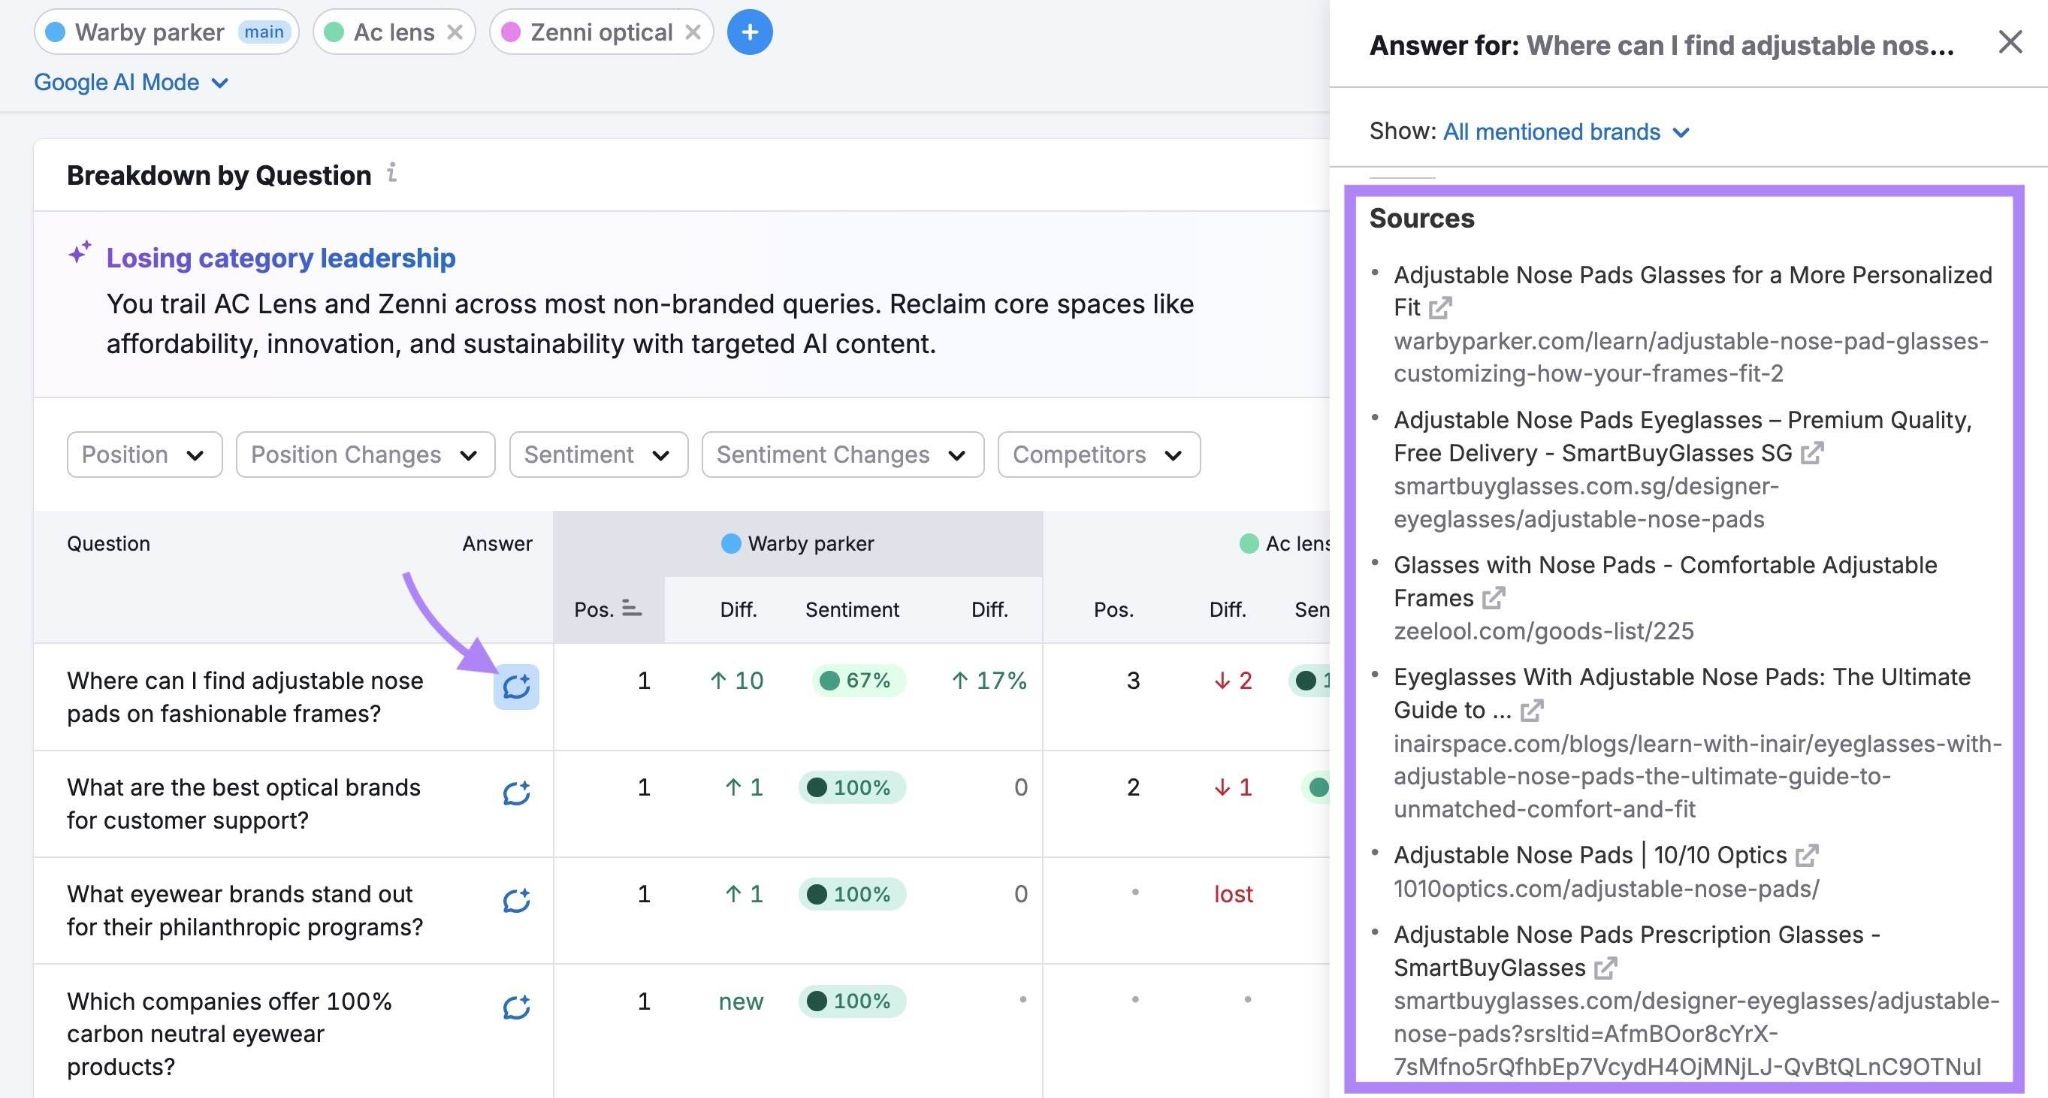Click the Question column header
The height and width of the screenshot is (1098, 2048).
coord(108,543)
